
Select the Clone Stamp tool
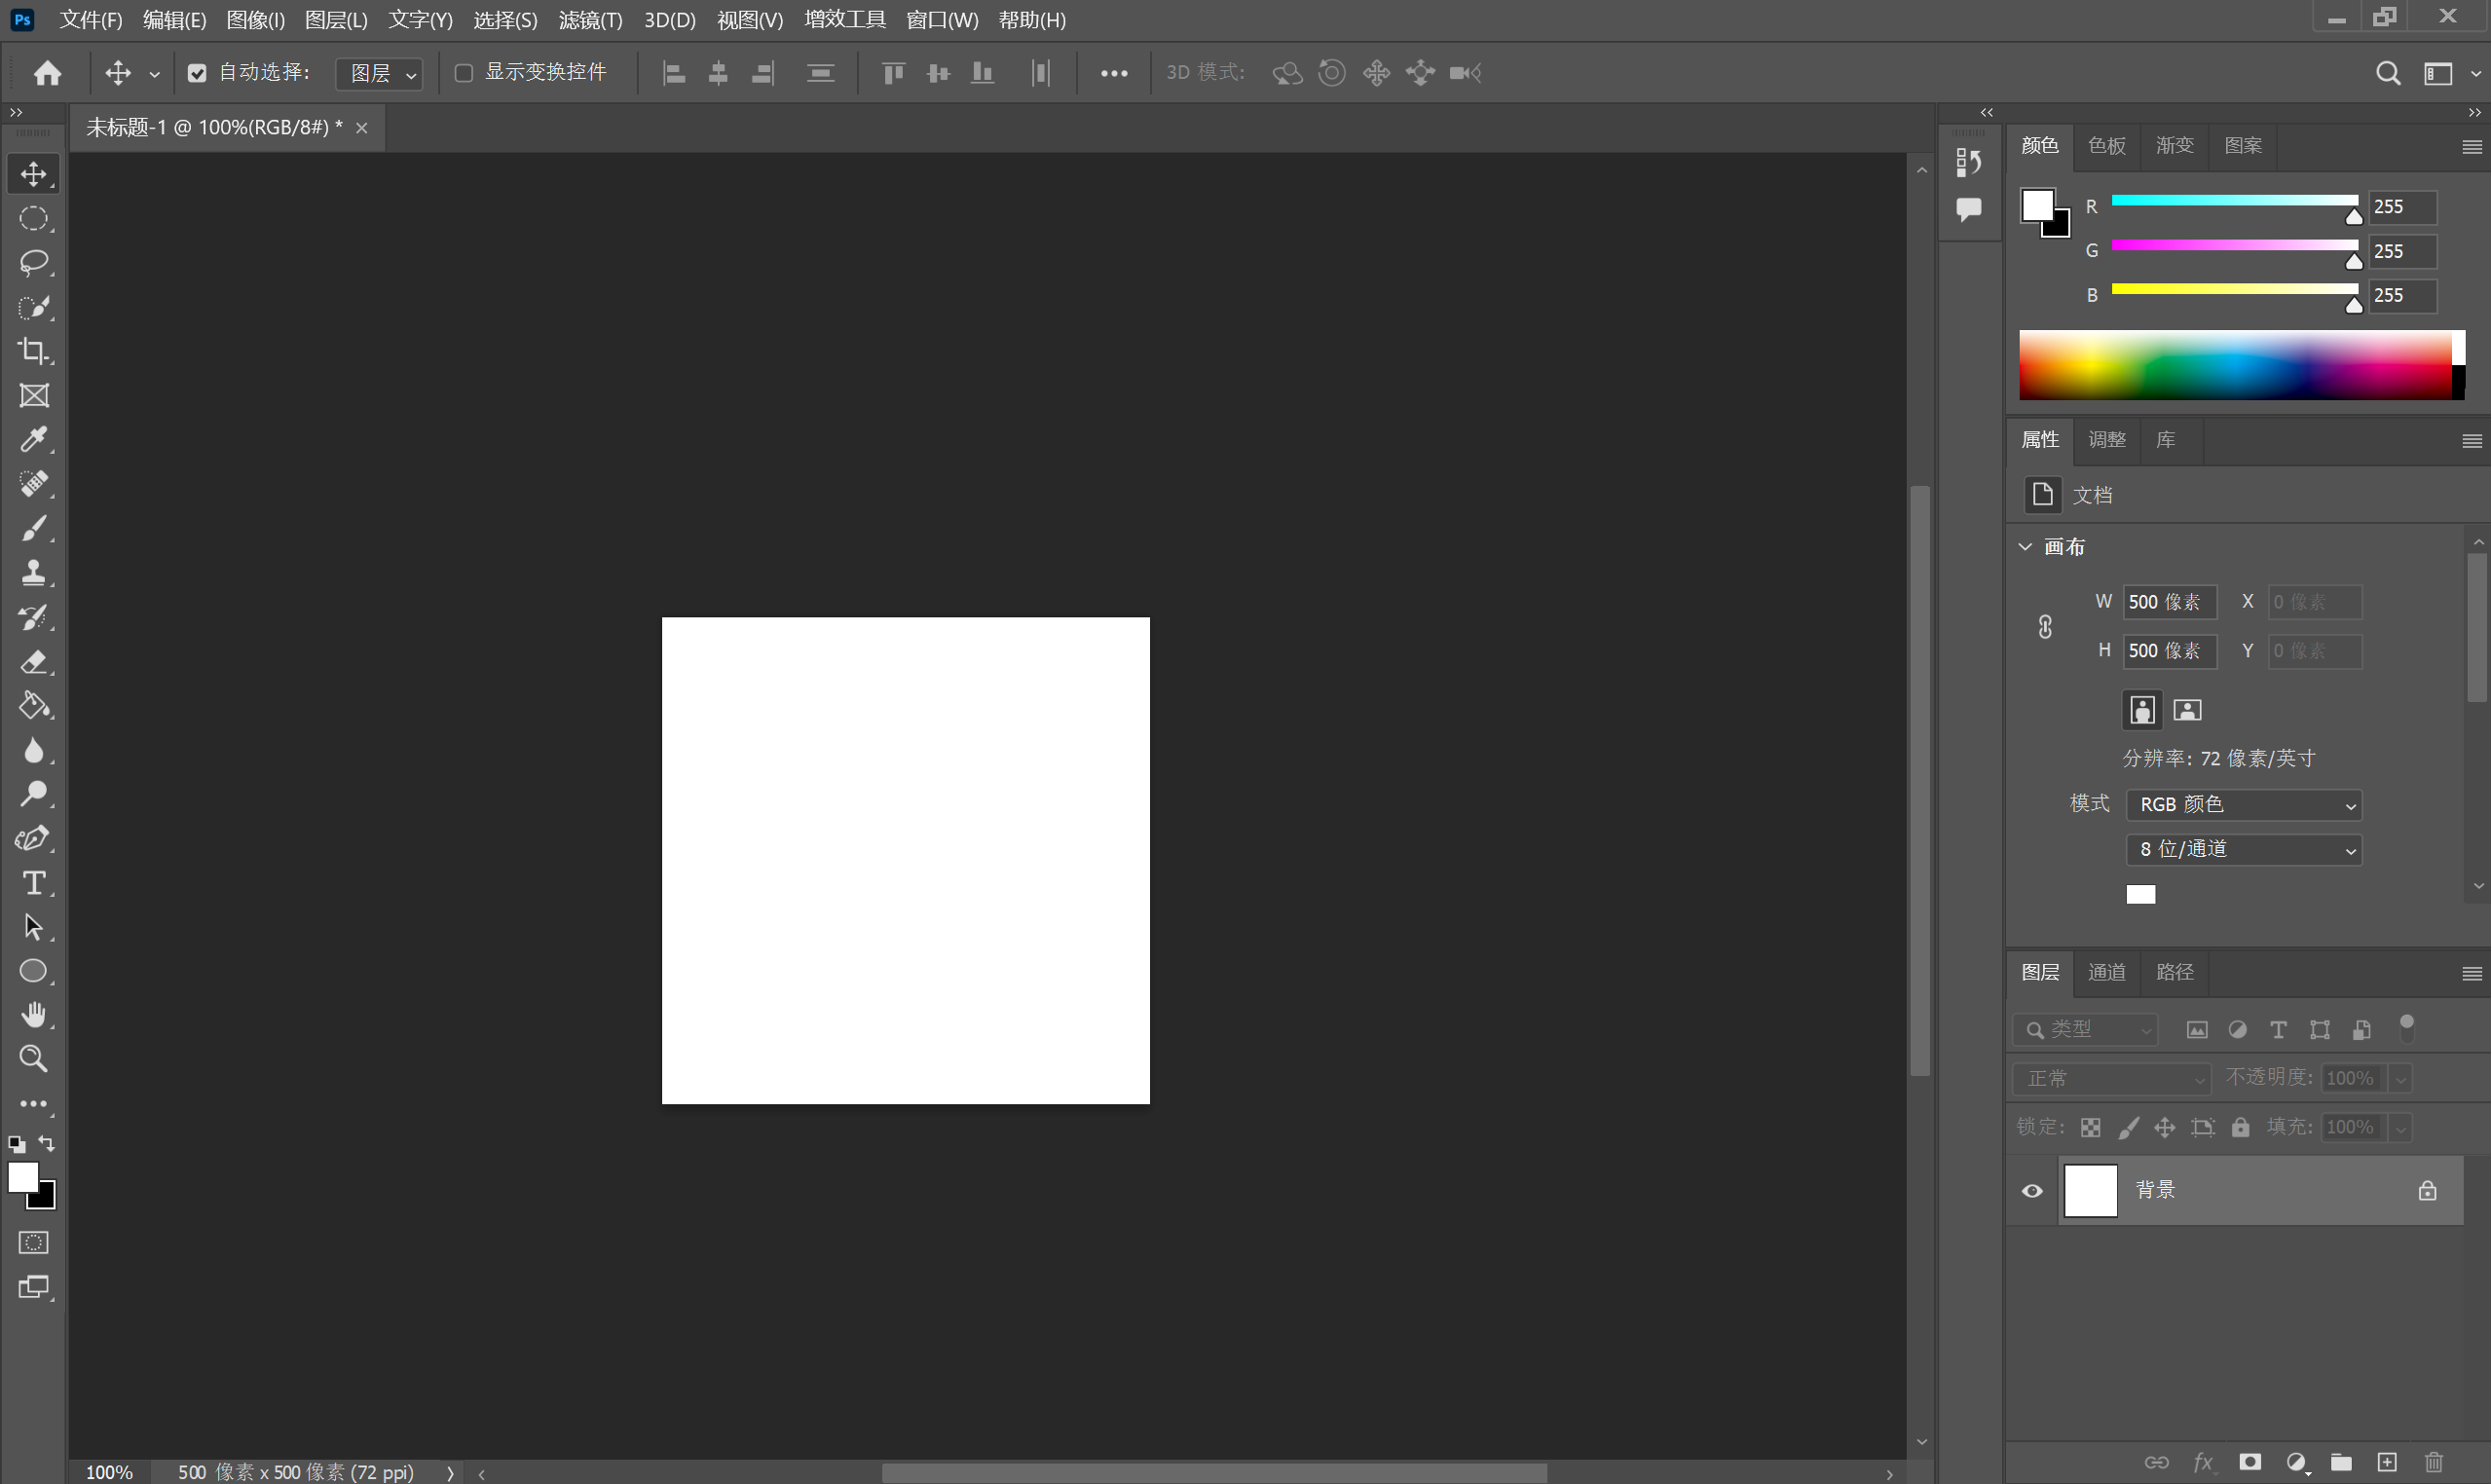pos(34,573)
